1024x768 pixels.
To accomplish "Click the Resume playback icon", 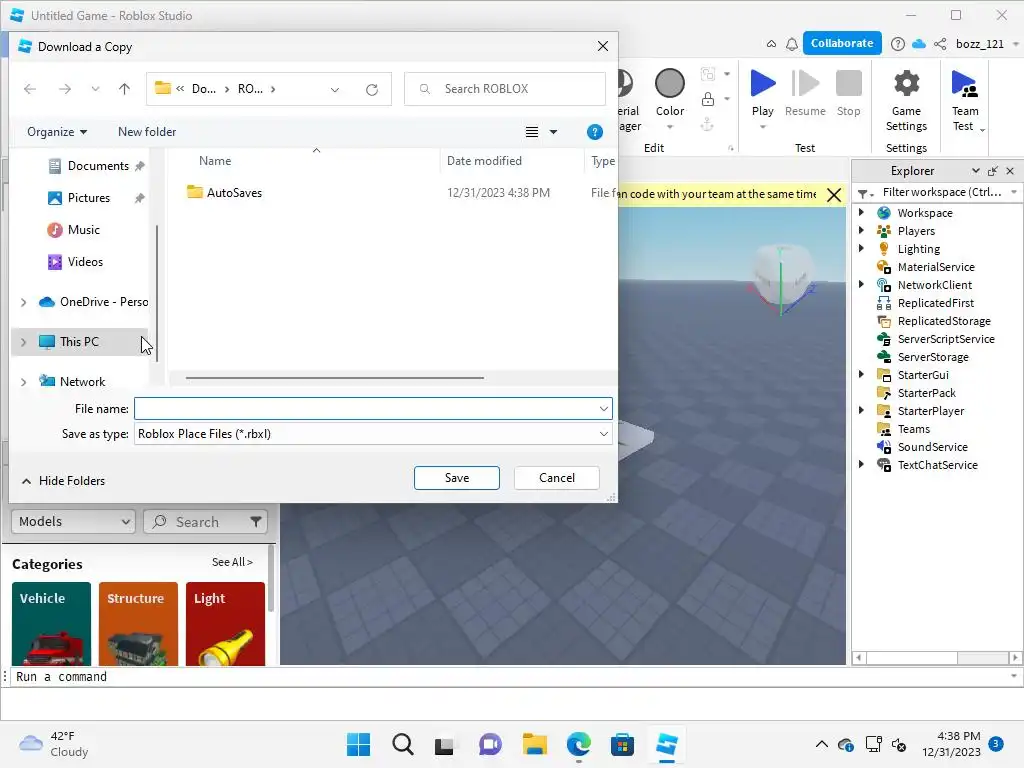I will point(805,84).
